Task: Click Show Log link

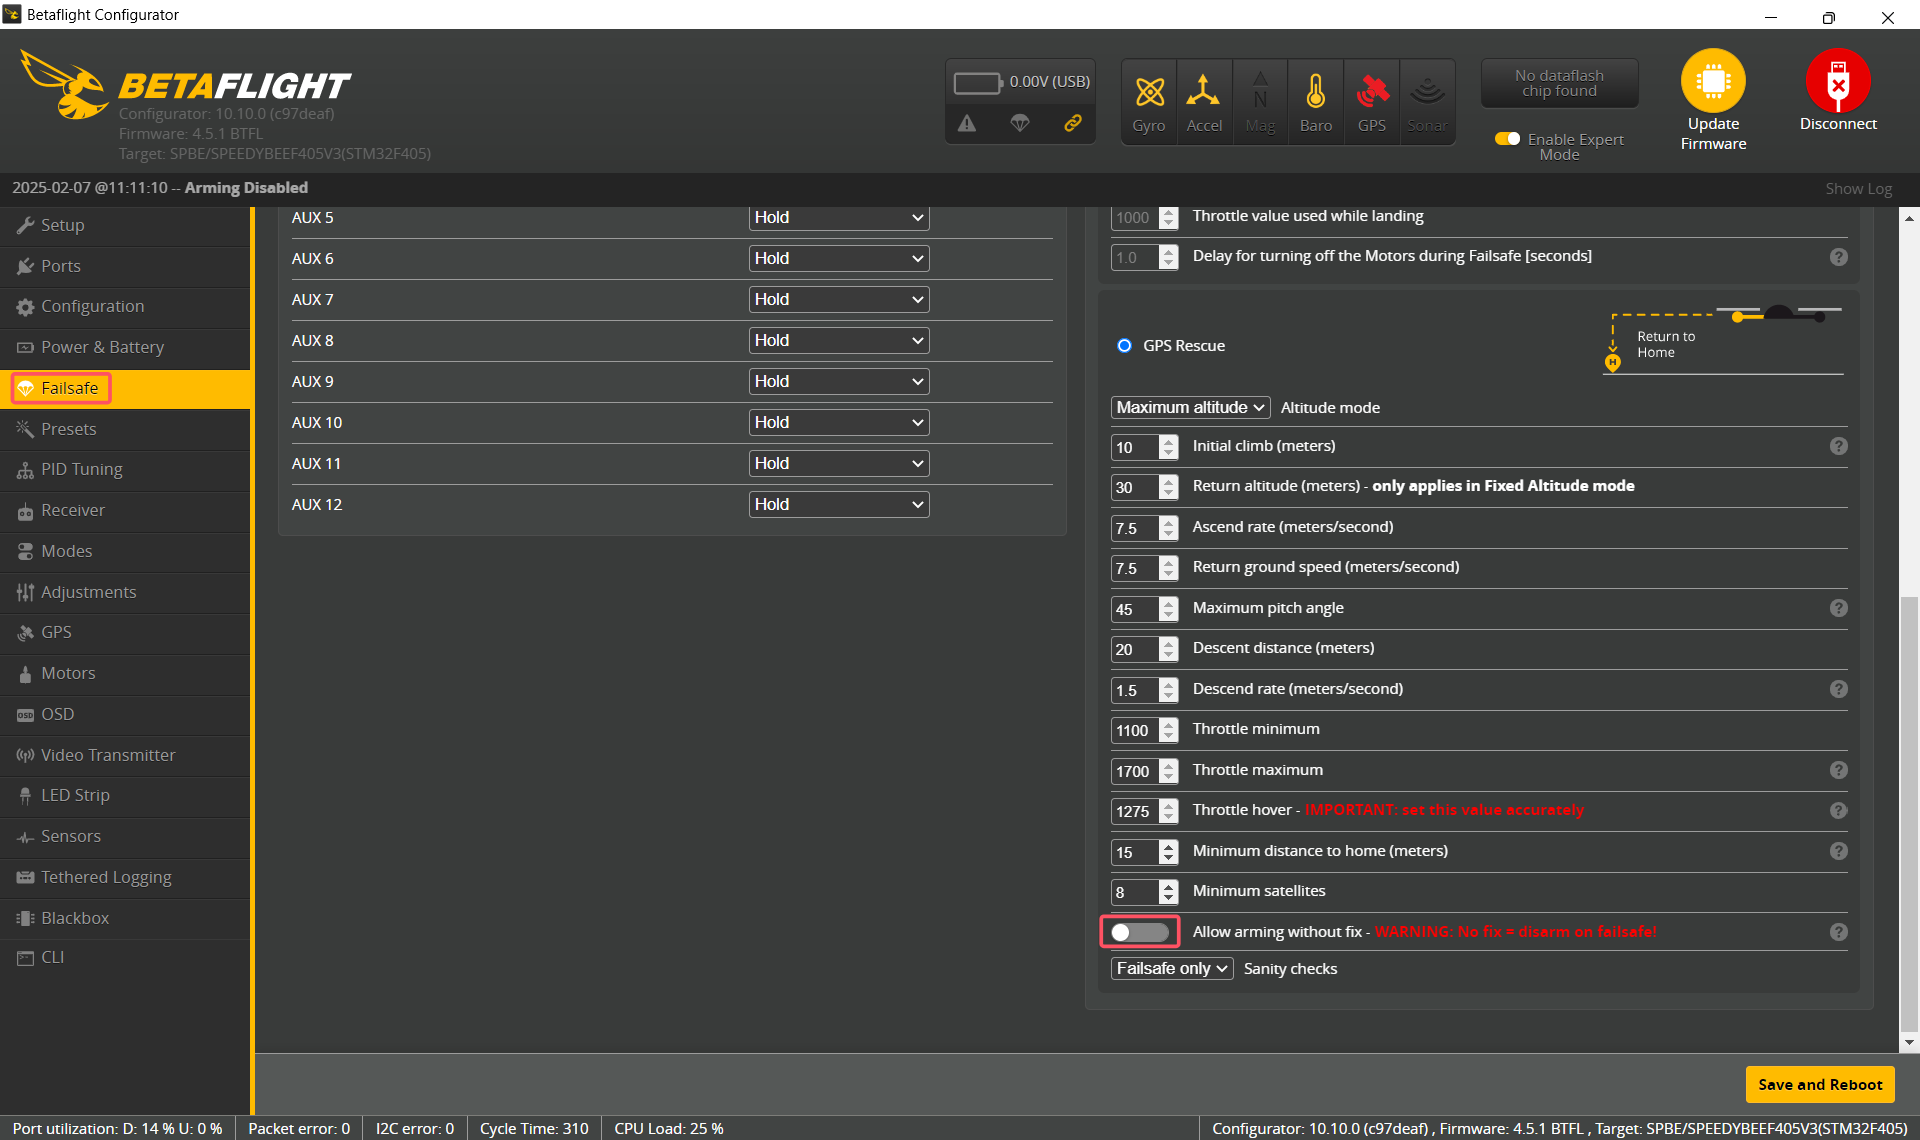Action: coord(1858,189)
